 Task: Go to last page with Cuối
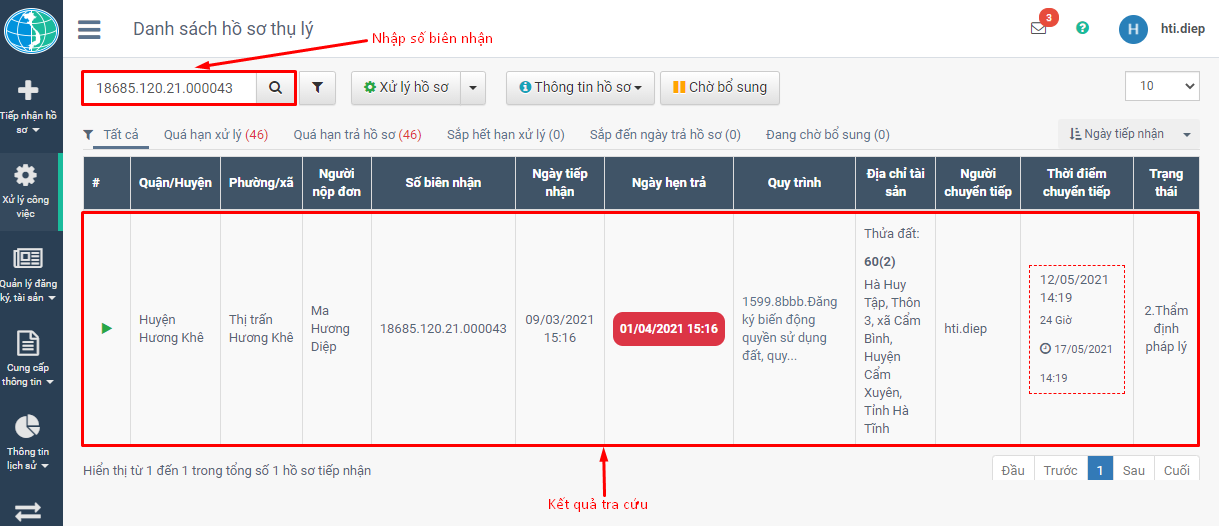1176,470
